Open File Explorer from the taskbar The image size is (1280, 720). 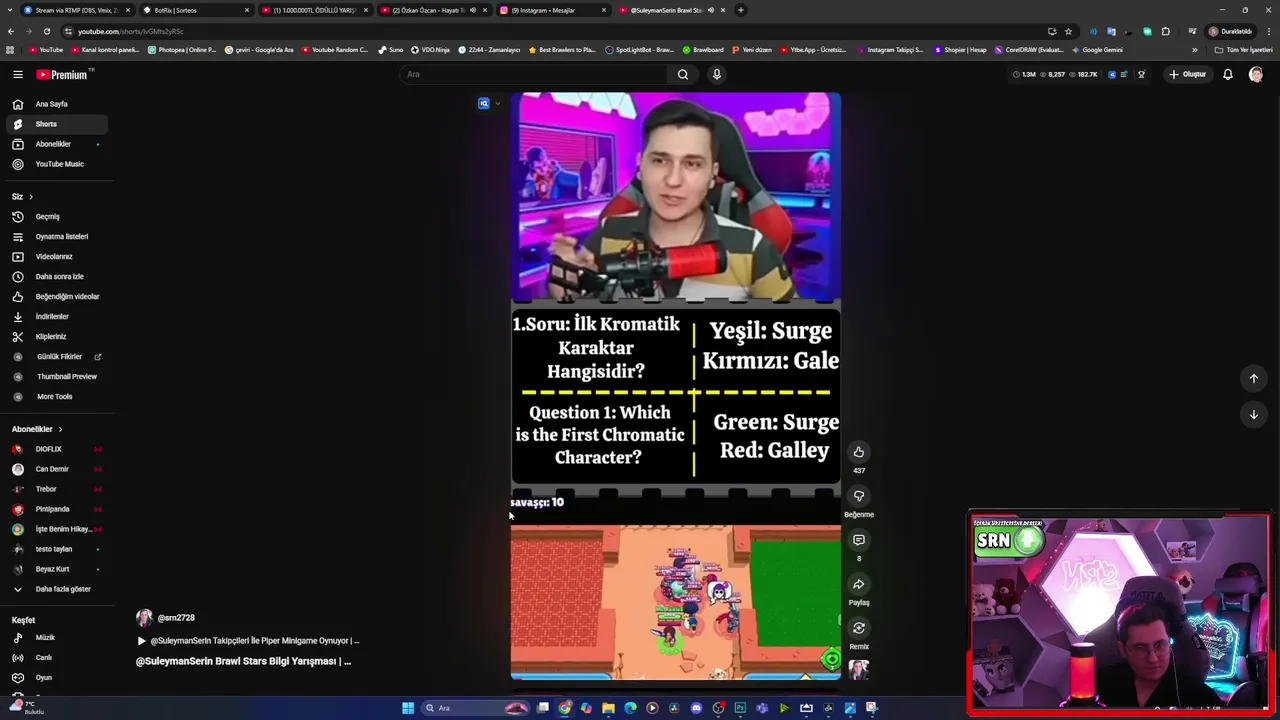coord(608,708)
